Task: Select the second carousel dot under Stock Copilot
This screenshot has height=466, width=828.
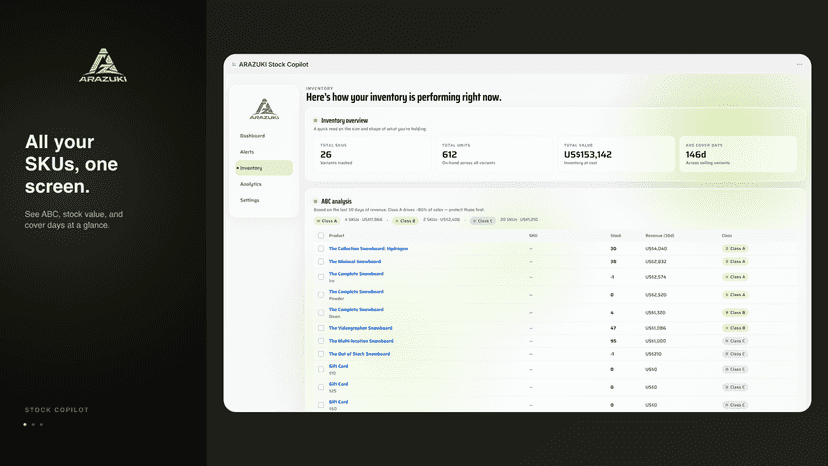Action: coord(33,424)
